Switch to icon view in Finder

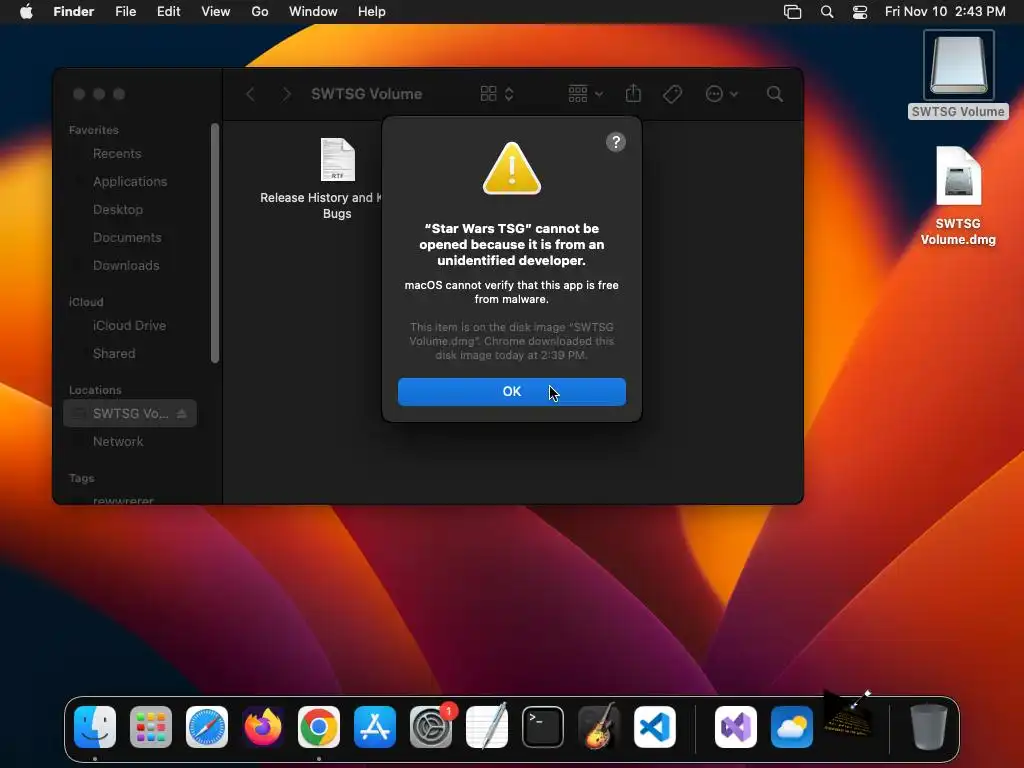pos(488,94)
